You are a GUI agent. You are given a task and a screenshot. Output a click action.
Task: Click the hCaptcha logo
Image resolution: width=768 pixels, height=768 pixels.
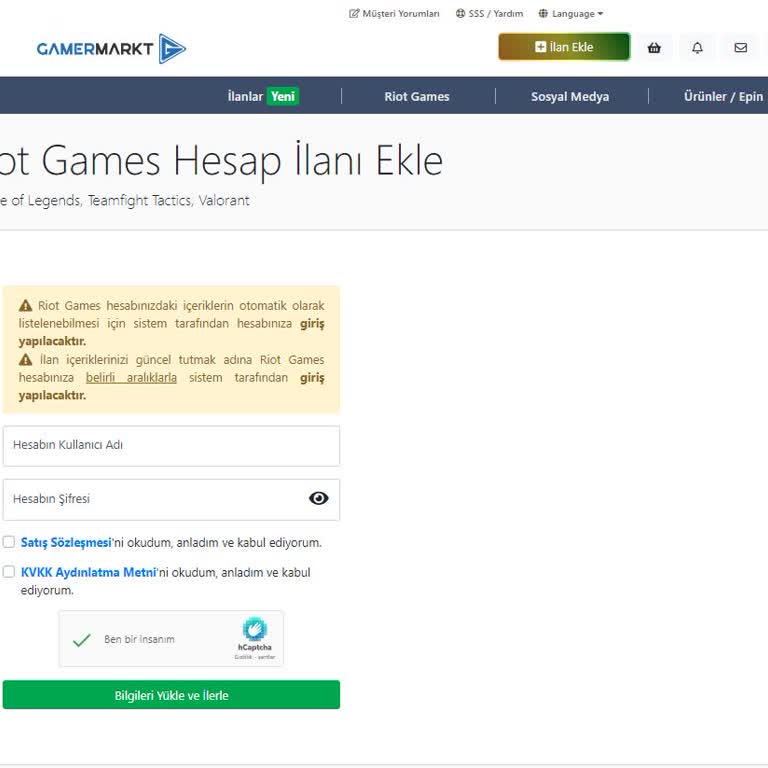point(255,629)
